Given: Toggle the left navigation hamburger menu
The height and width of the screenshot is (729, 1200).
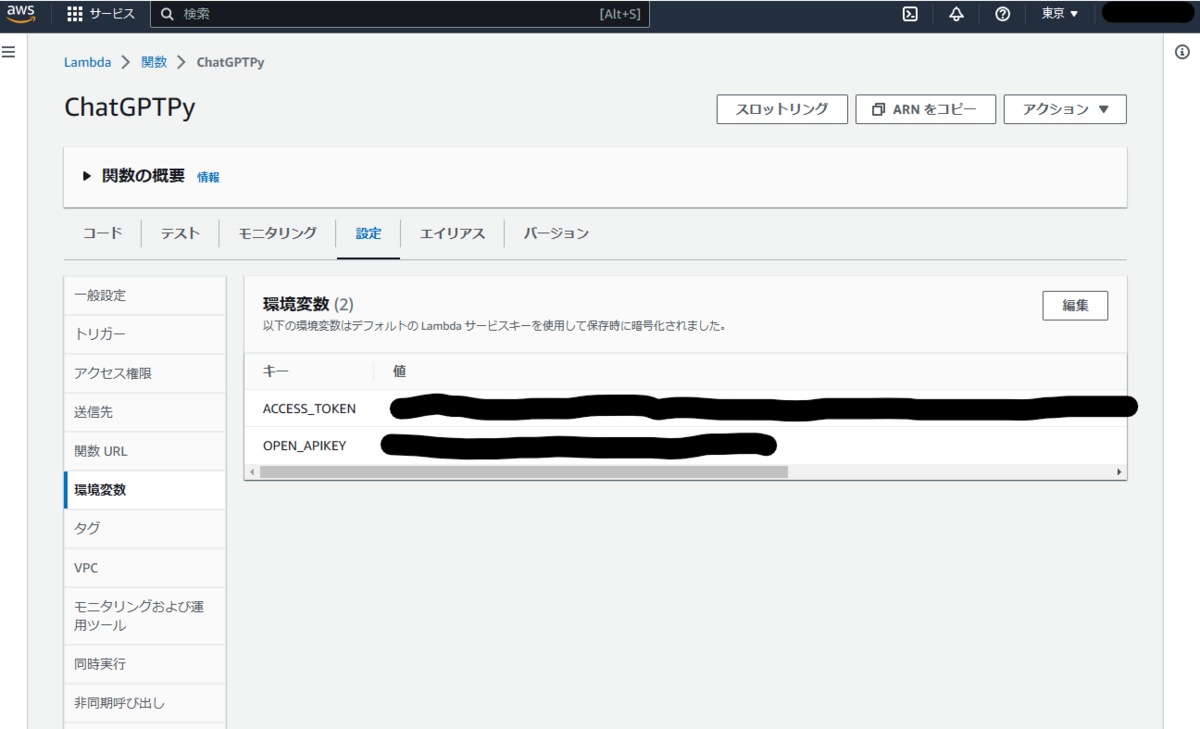Looking at the screenshot, I should (8, 52).
